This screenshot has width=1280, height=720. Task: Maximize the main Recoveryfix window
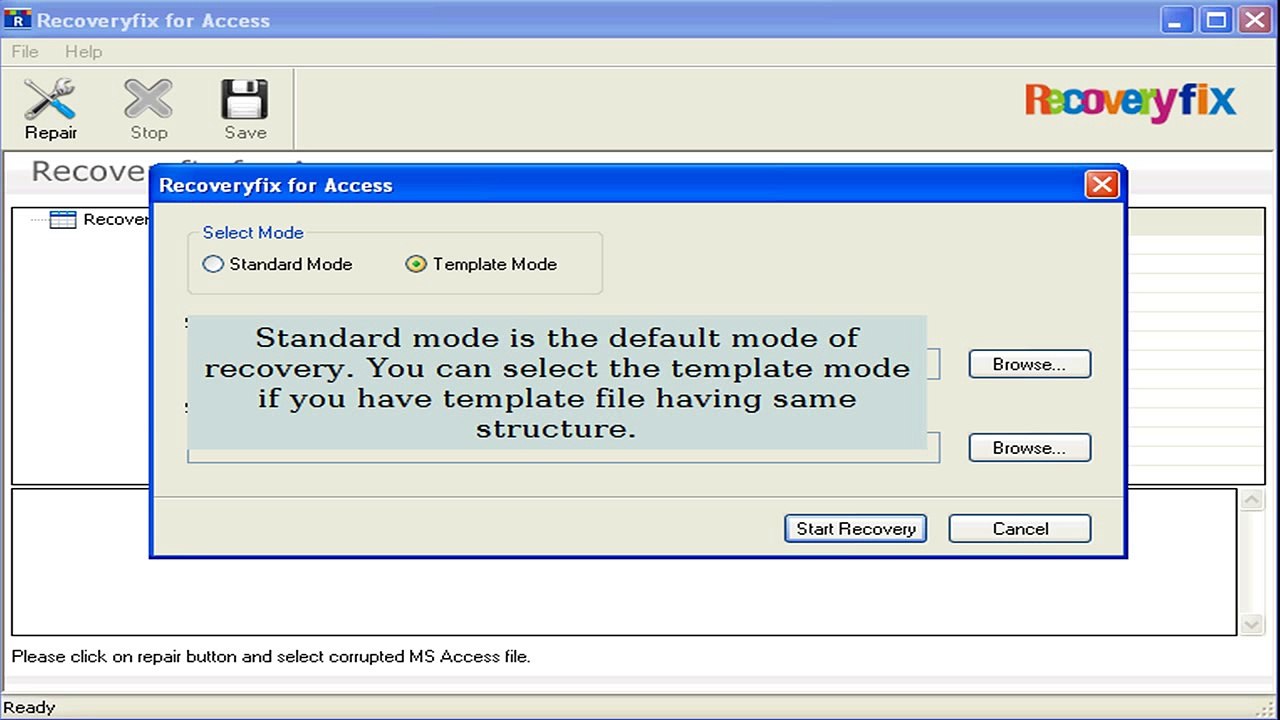1216,20
